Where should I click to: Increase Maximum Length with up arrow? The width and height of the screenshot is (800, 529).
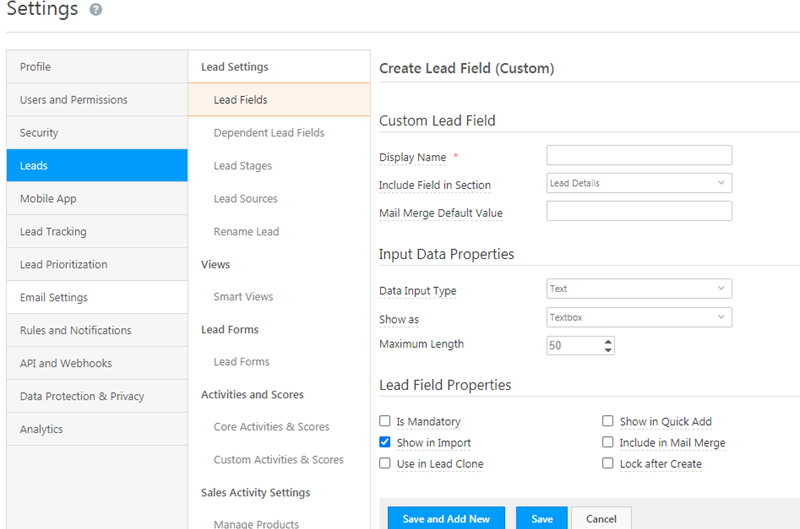pyautogui.click(x=608, y=341)
